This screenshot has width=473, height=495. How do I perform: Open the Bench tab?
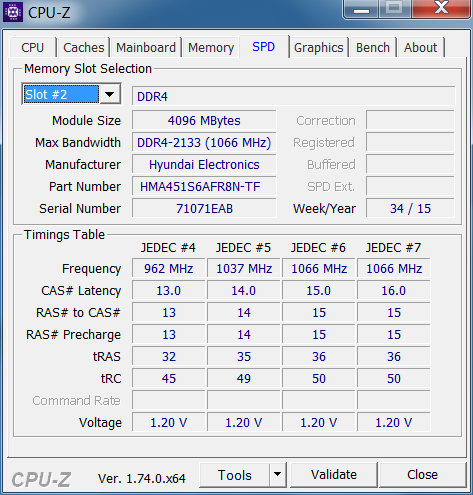click(x=373, y=47)
